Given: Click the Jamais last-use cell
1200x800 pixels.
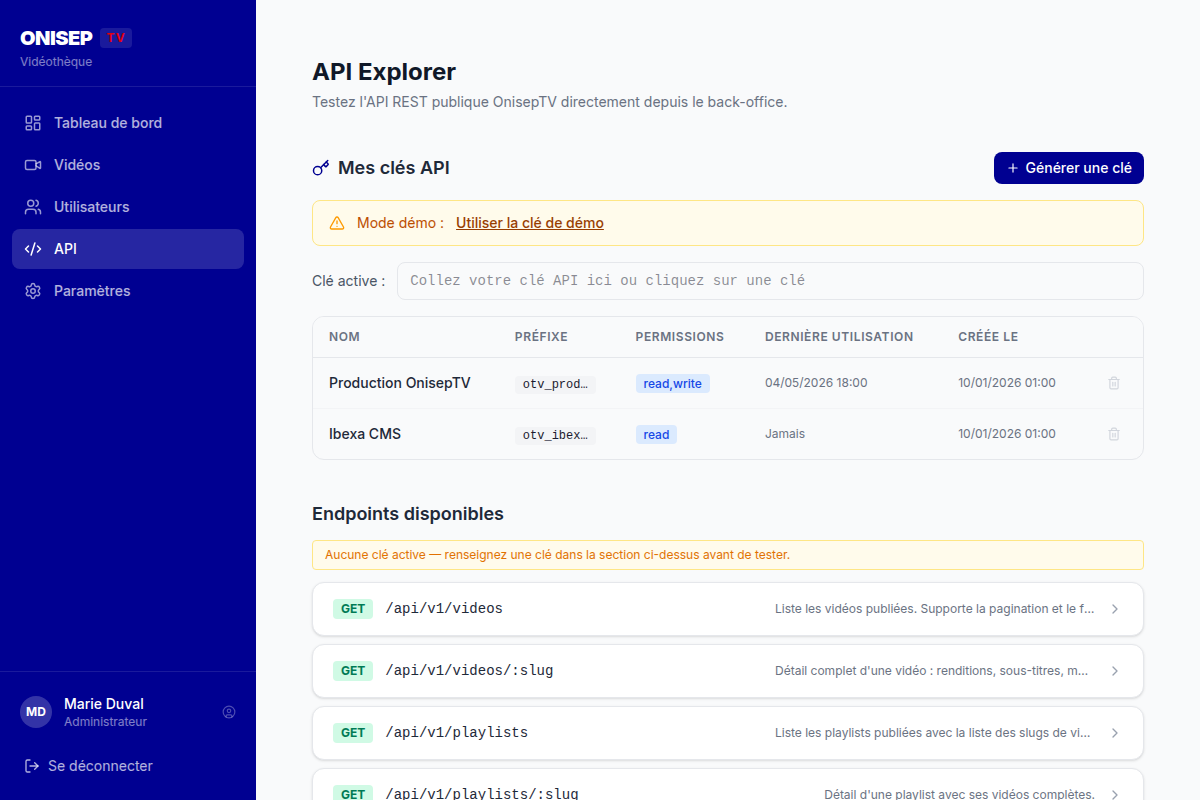Looking at the screenshot, I should point(785,434).
